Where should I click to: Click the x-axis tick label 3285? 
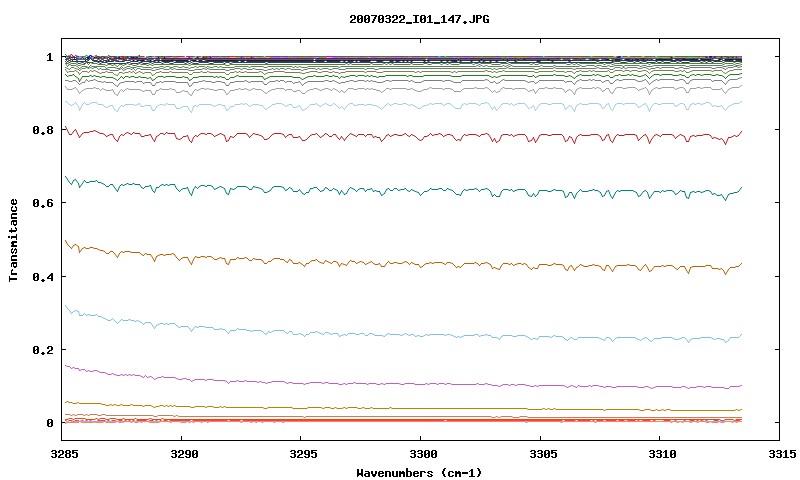click(x=65, y=454)
